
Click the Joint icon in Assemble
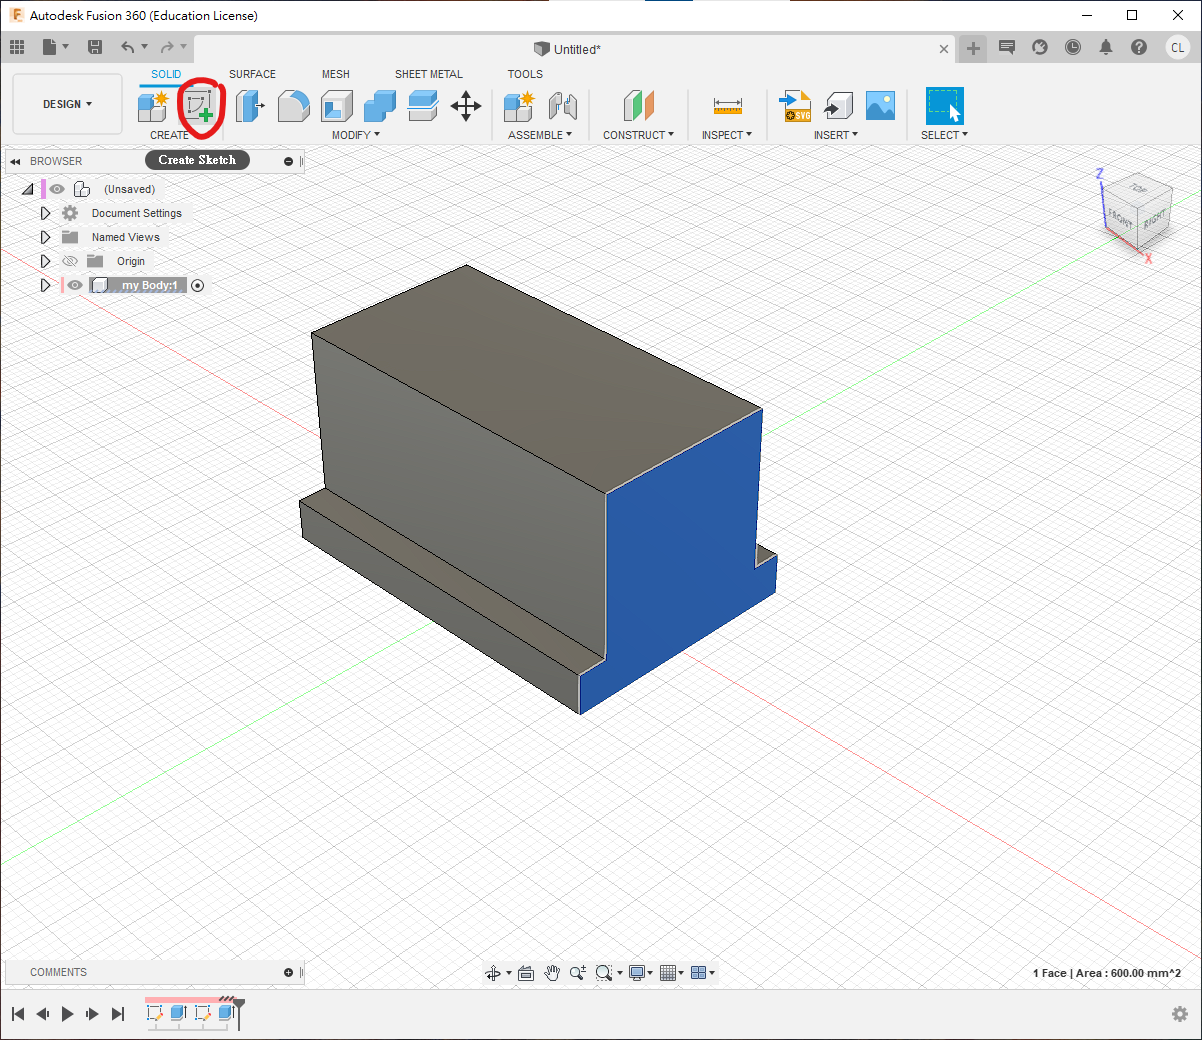[x=562, y=106]
